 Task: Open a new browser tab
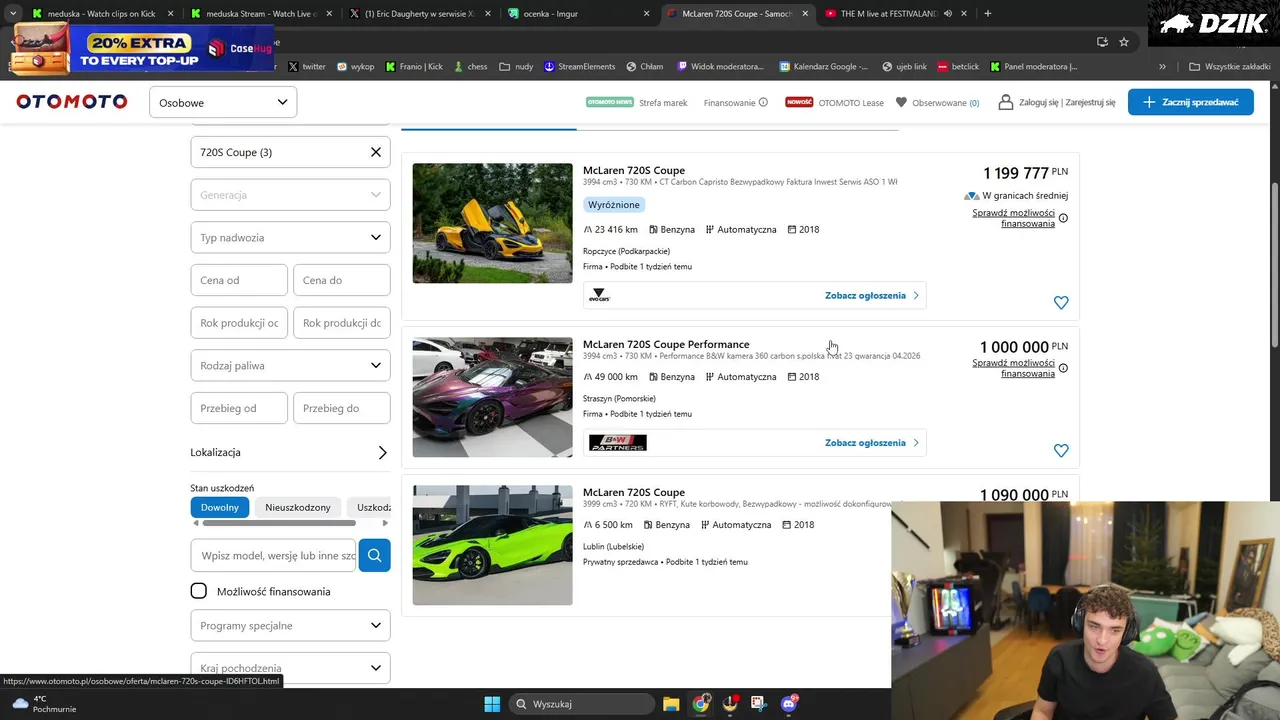pyautogui.click(x=988, y=13)
